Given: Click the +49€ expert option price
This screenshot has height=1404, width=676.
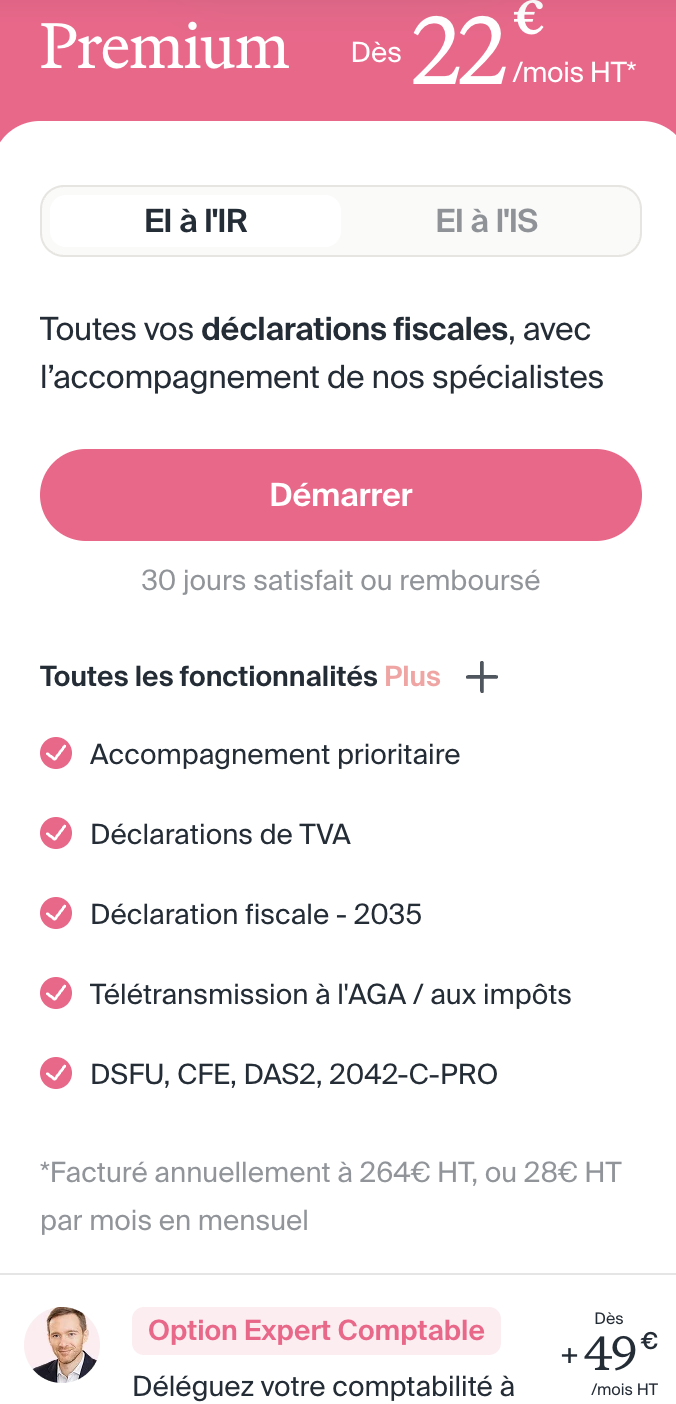Looking at the screenshot, I should point(610,1354).
